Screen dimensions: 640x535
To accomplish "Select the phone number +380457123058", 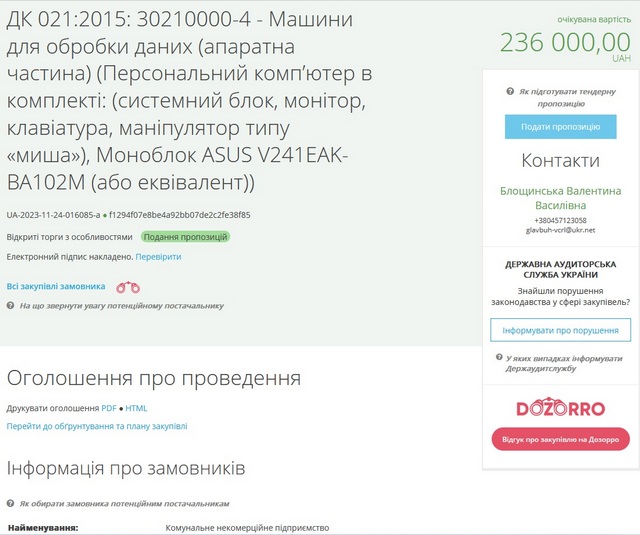I will pos(560,220).
